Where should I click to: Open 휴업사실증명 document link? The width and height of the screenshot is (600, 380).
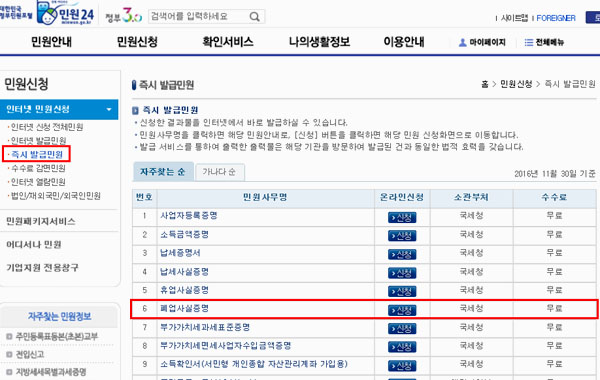coord(184,290)
